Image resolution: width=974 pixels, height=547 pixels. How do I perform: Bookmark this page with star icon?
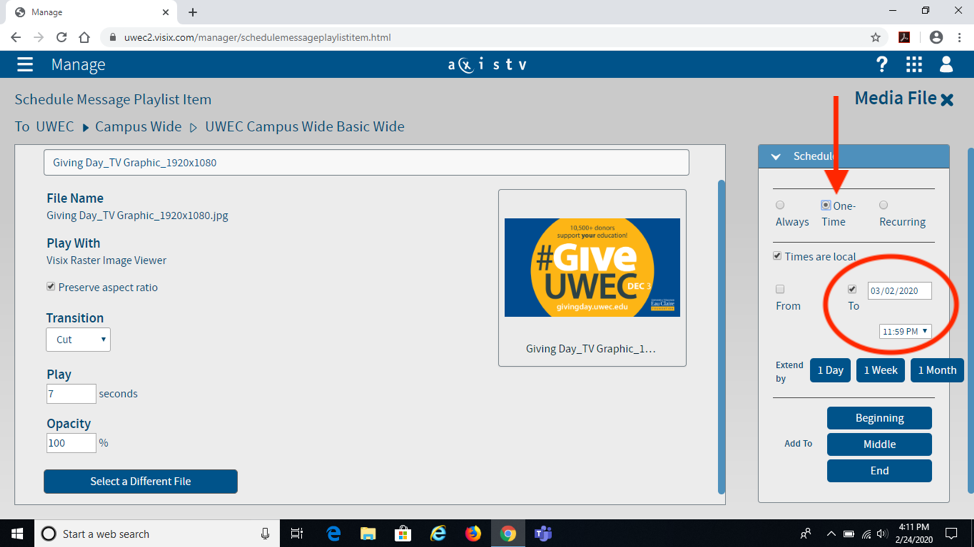(x=875, y=37)
